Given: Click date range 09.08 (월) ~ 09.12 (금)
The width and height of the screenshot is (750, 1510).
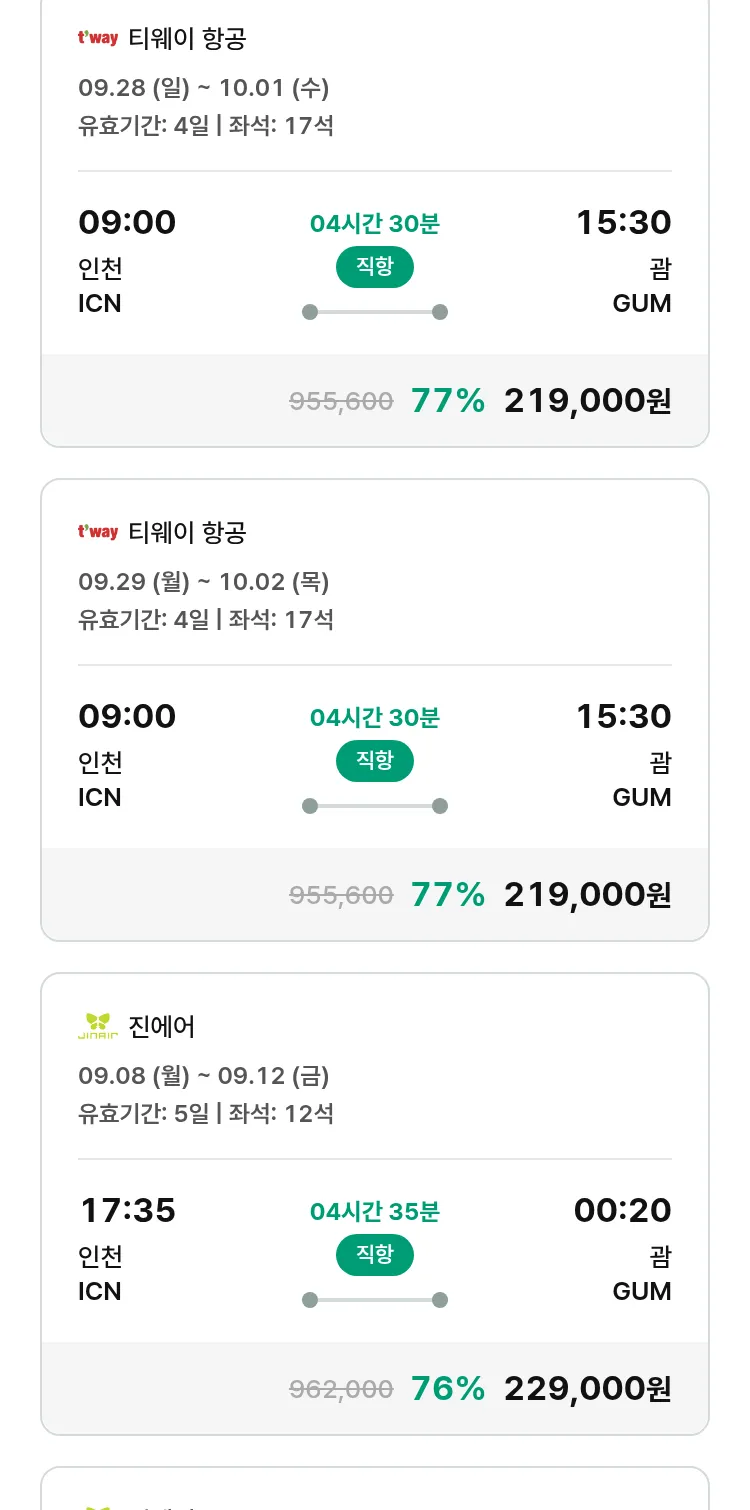Looking at the screenshot, I should click(204, 1076).
